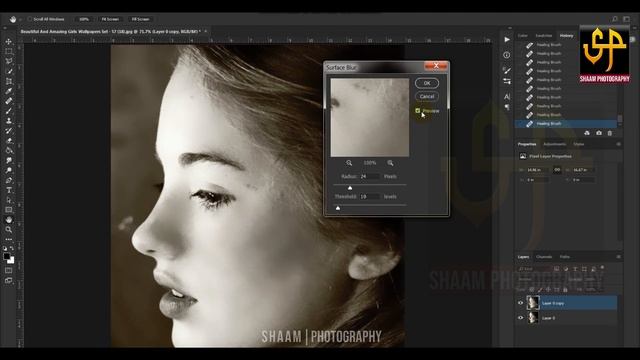Screen dimensions: 640x360
Task: Select the Eyedropper tool
Action: click(9, 91)
